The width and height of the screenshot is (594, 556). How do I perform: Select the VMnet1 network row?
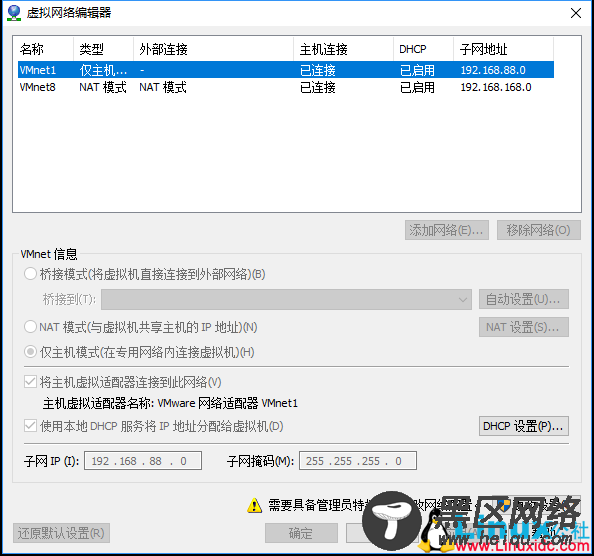(x=286, y=70)
